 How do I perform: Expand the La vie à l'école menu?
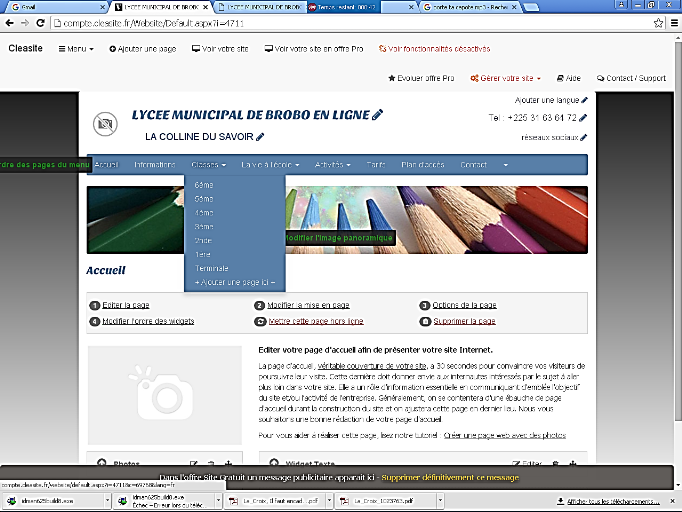pyautogui.click(x=270, y=165)
